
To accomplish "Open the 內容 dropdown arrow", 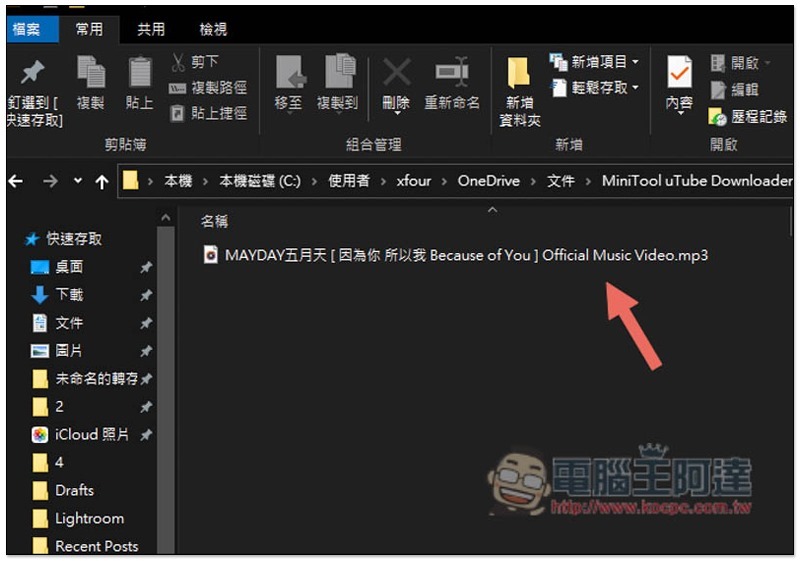I will tap(680, 113).
